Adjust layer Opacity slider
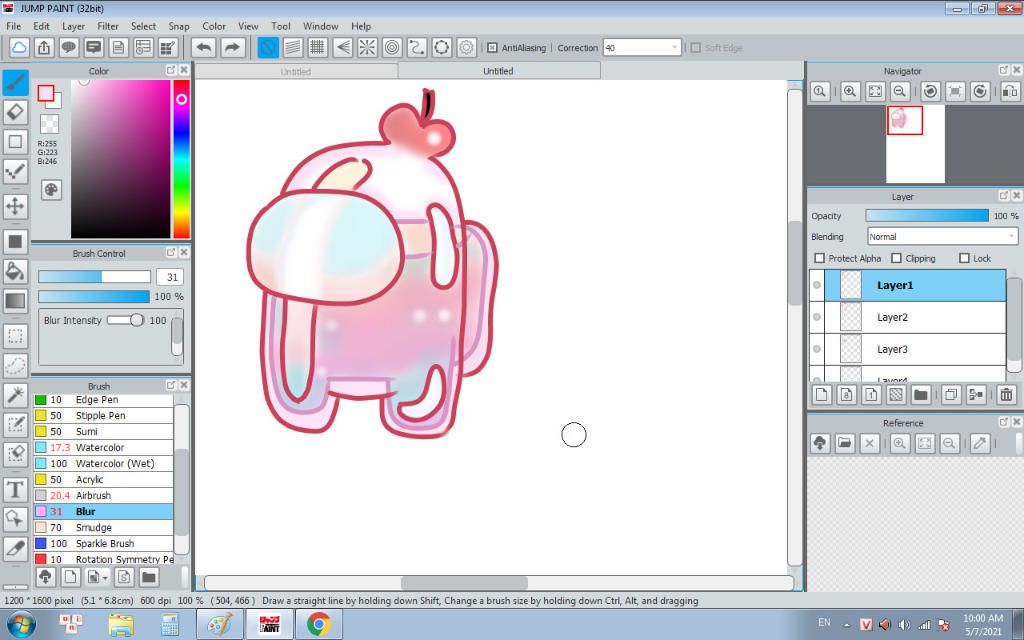This screenshot has height=640, width=1024. click(x=927, y=216)
